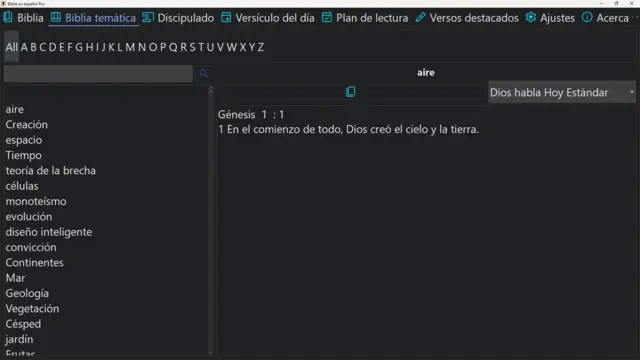Select the 'Creación' topic

[x=27, y=124]
